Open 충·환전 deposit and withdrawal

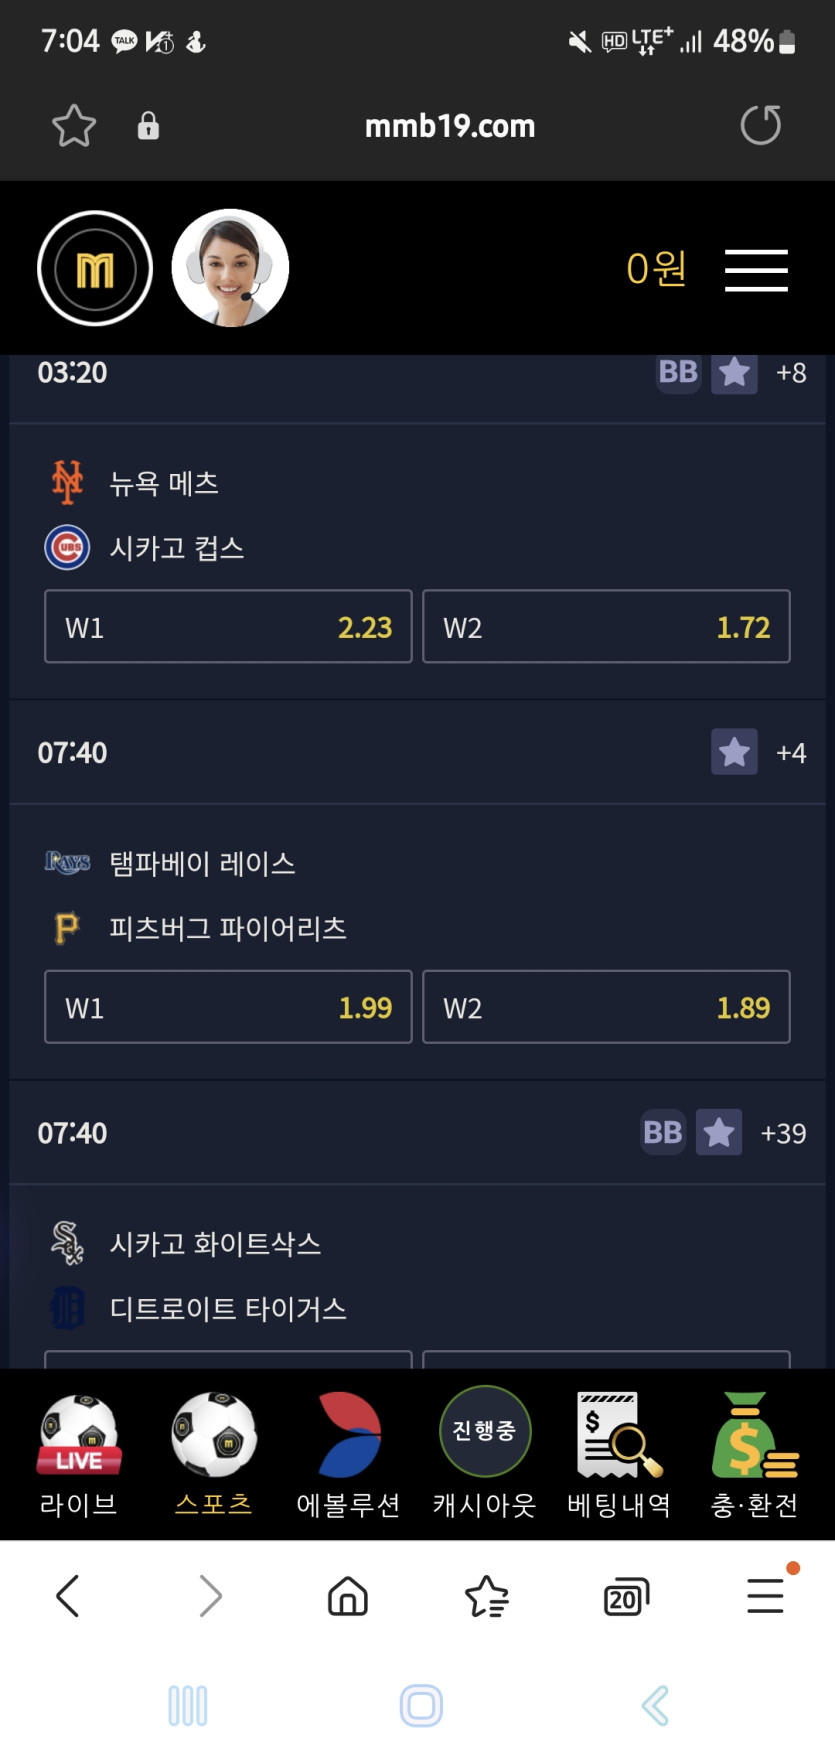(x=755, y=1455)
